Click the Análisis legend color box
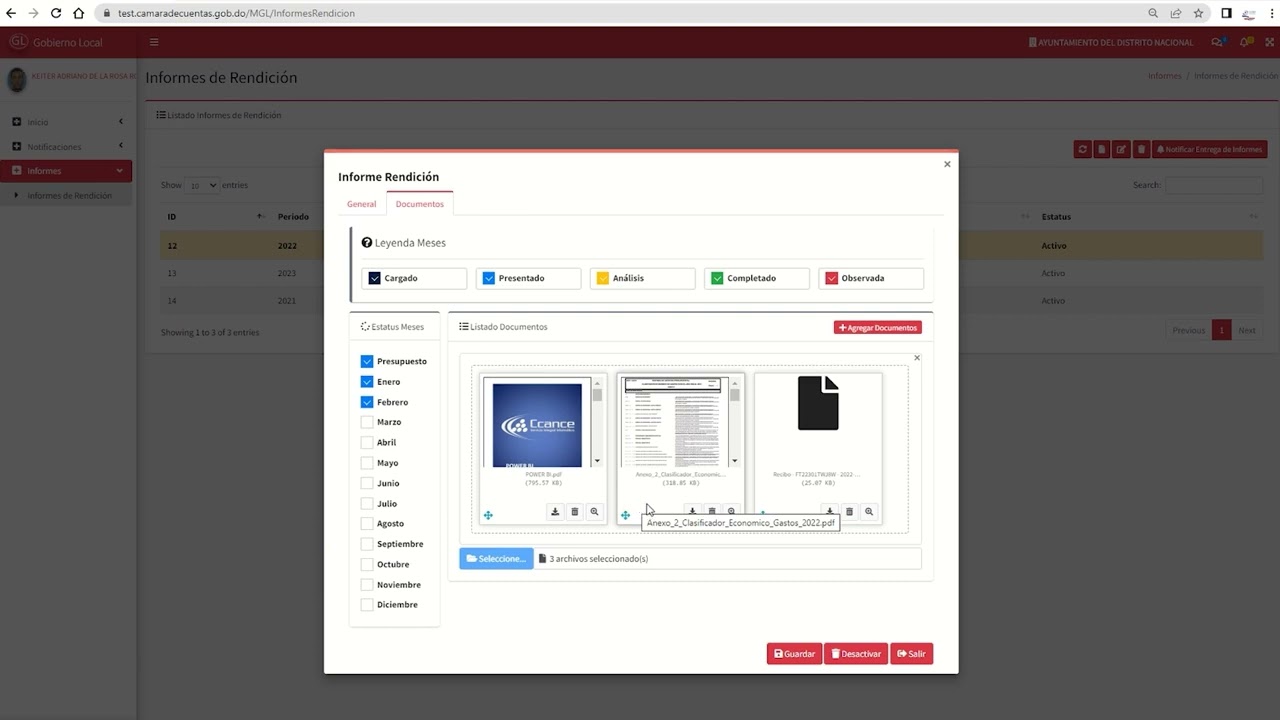1280x720 pixels. (603, 278)
